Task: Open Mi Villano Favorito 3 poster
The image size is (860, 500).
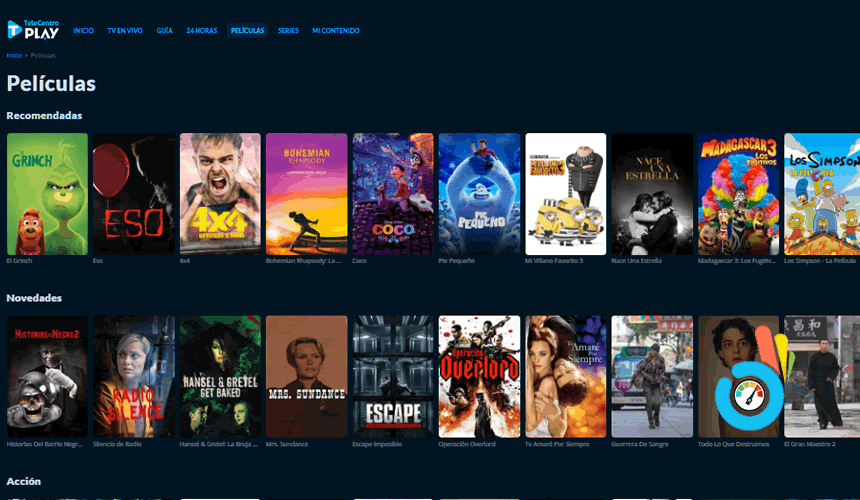Action: pos(565,194)
